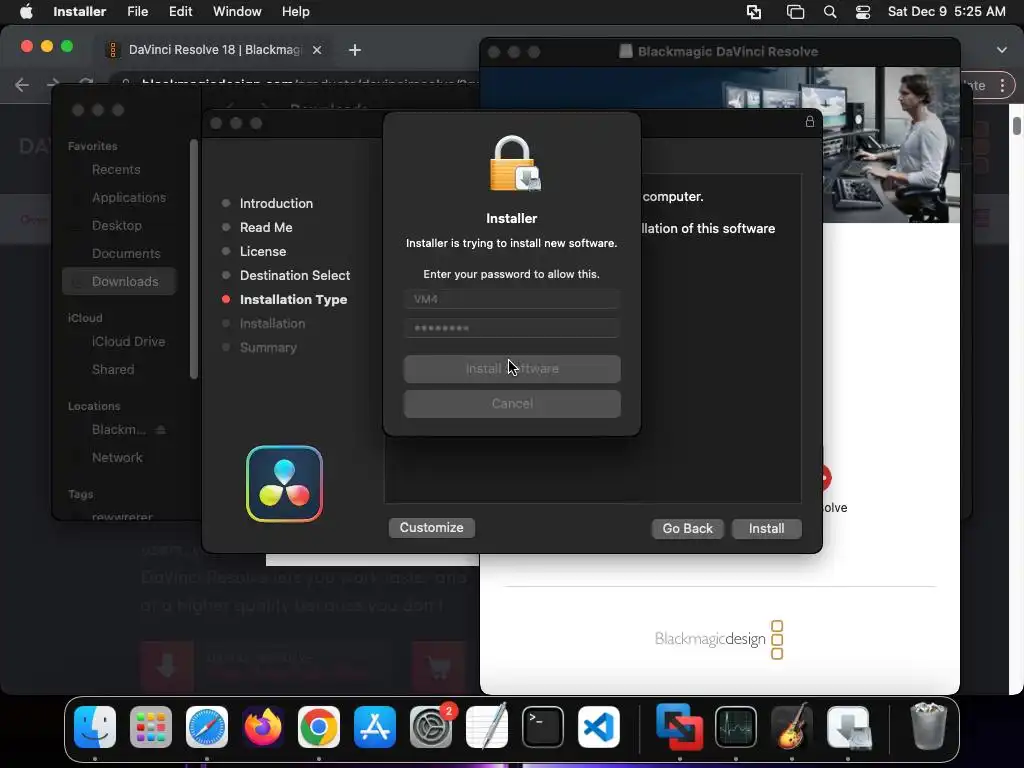Open System Settings with badge in Dock
Viewport: 1024px width, 768px height.
point(431,727)
